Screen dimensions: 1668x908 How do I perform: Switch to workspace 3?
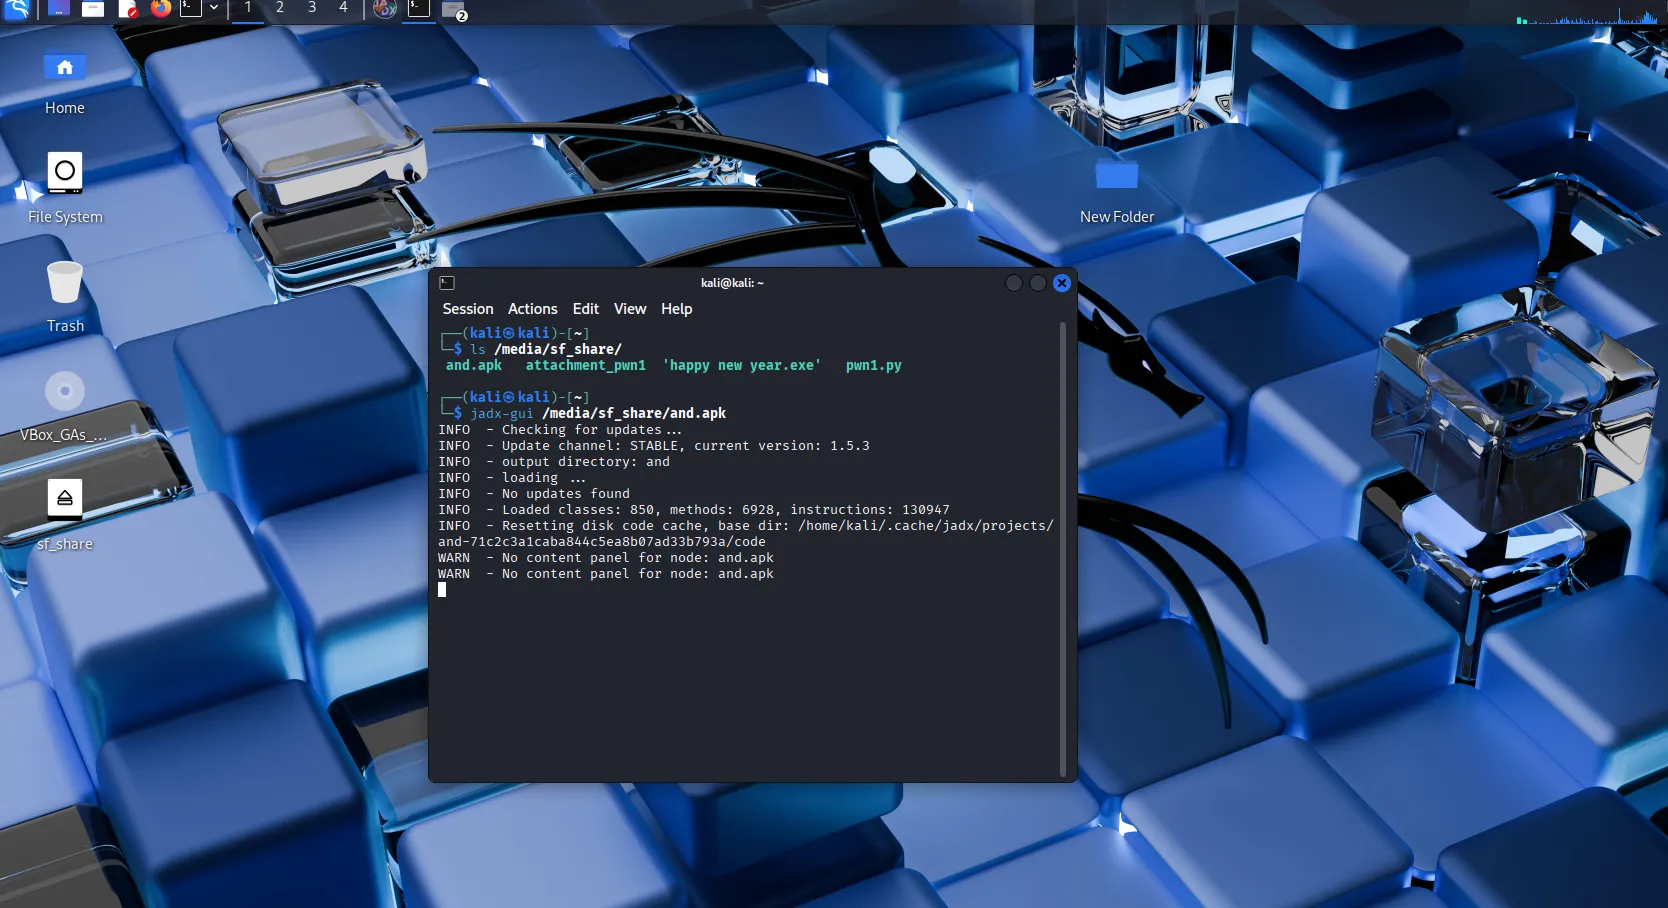pos(311,10)
